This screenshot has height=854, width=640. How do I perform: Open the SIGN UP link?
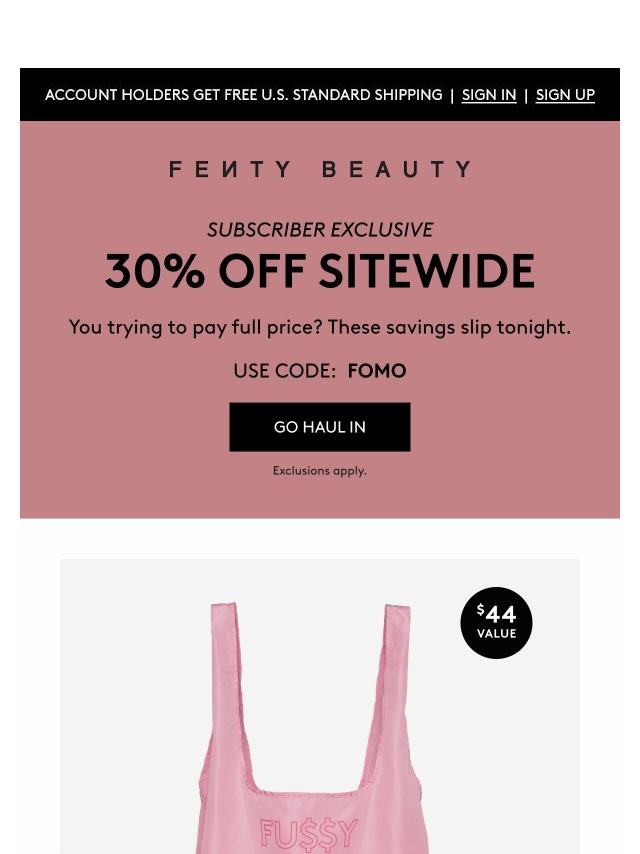click(x=565, y=95)
